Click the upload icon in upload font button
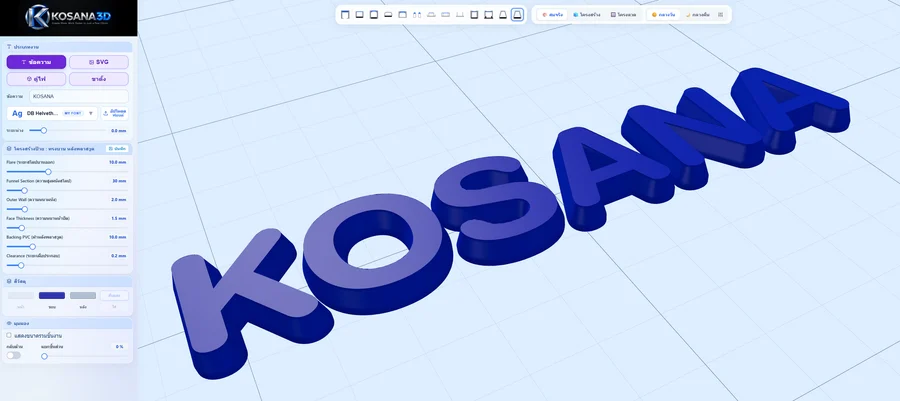 pyautogui.click(x=106, y=114)
